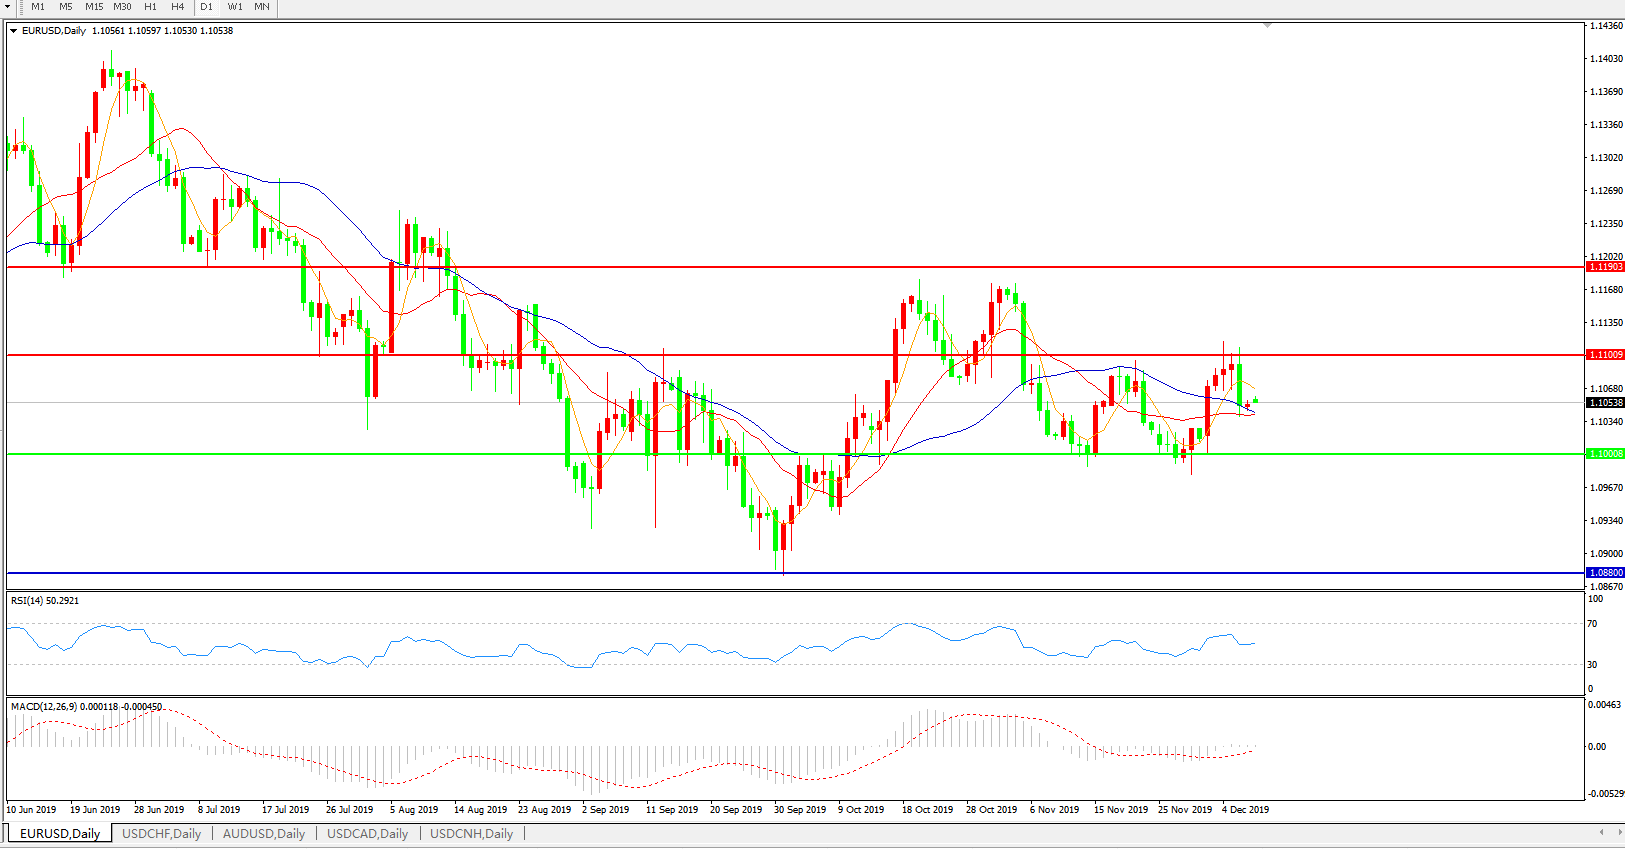
Task: Choose the M30 timeframe
Action: coord(122,7)
